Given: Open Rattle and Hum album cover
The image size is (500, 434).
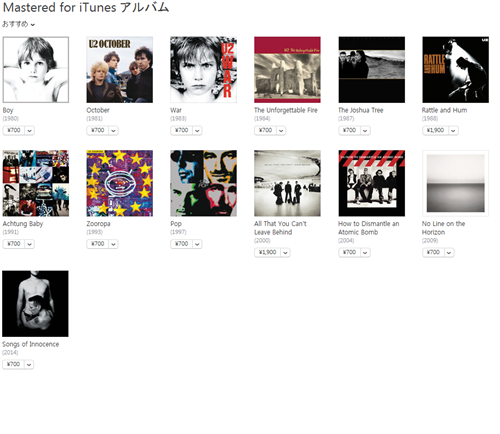Looking at the screenshot, I should pyautogui.click(x=456, y=70).
